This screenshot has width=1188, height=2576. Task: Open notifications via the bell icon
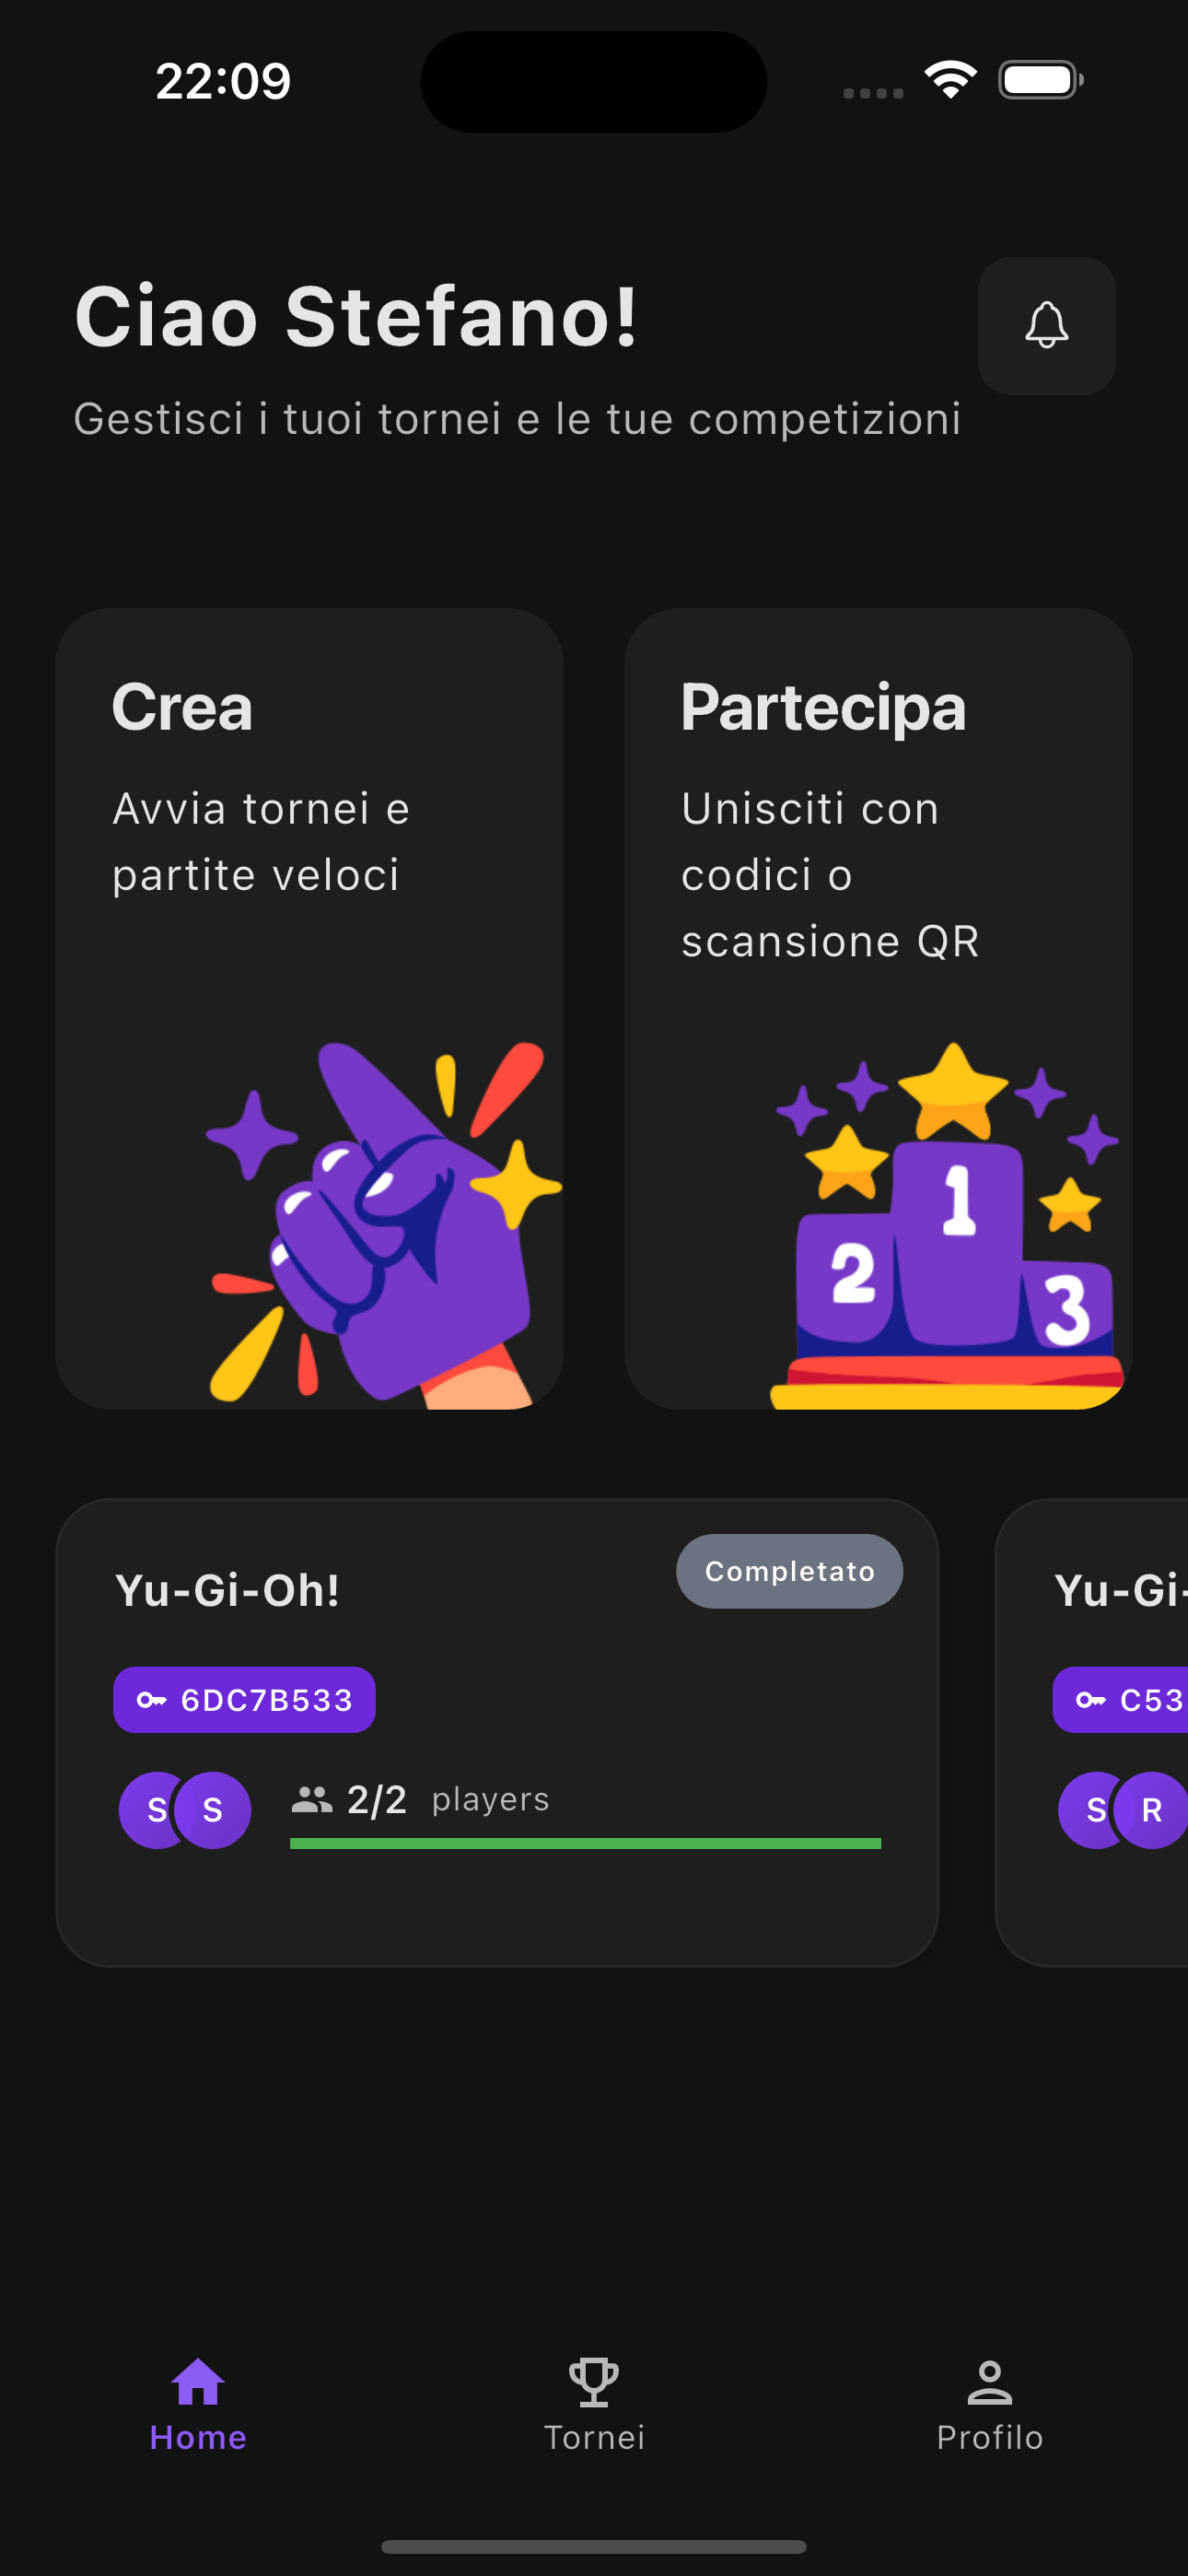pyautogui.click(x=1046, y=326)
